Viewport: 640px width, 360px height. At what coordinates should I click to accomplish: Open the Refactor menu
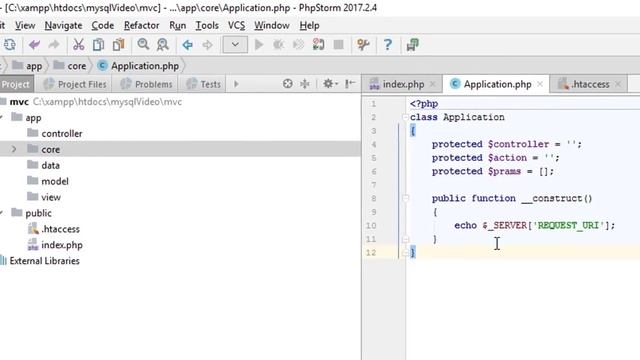(142, 26)
